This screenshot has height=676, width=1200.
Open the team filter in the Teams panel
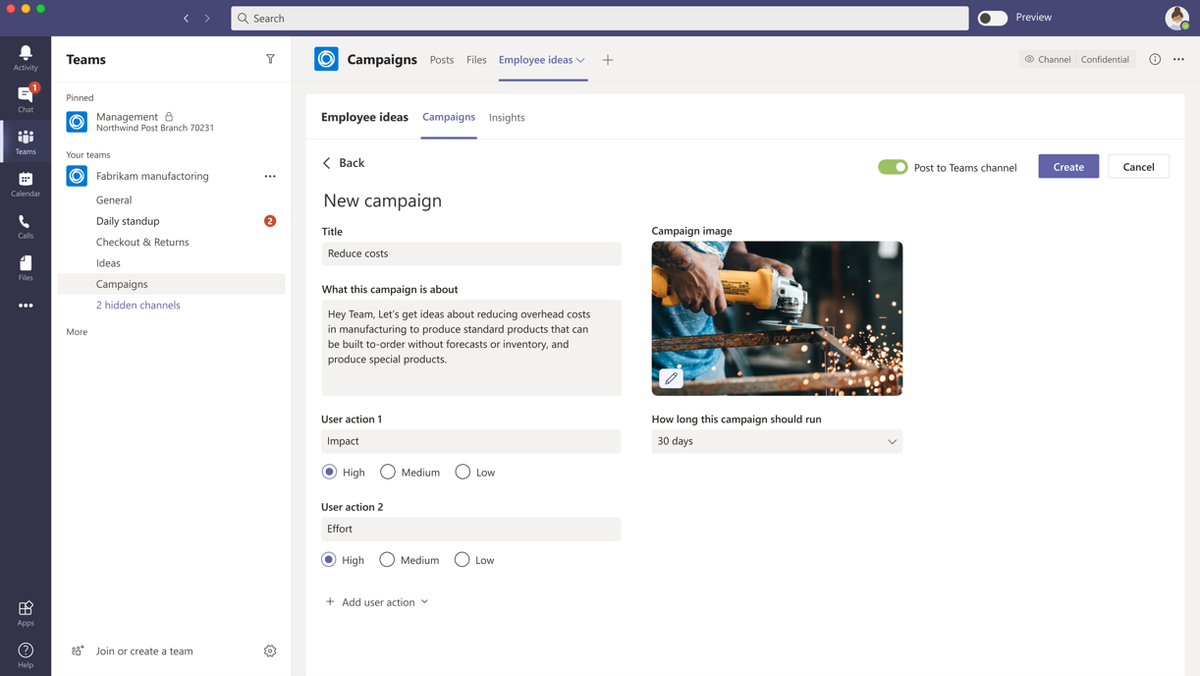[x=270, y=59]
